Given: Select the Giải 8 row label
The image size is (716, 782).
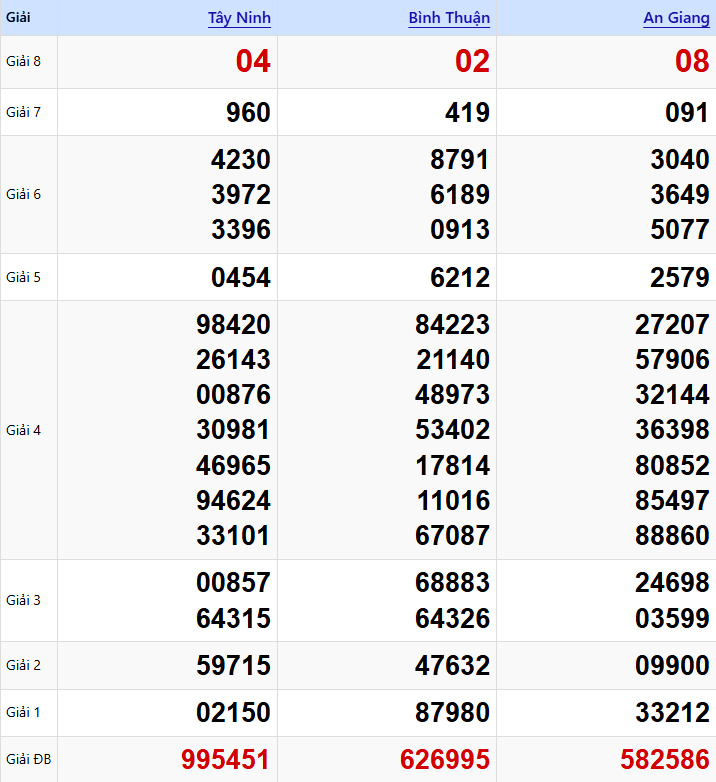Looking at the screenshot, I should 24,62.
